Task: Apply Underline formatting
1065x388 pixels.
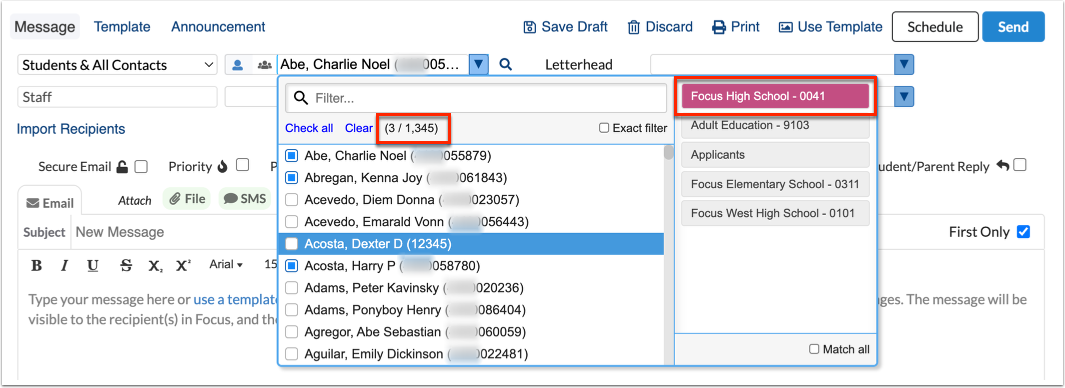Action: [x=93, y=265]
